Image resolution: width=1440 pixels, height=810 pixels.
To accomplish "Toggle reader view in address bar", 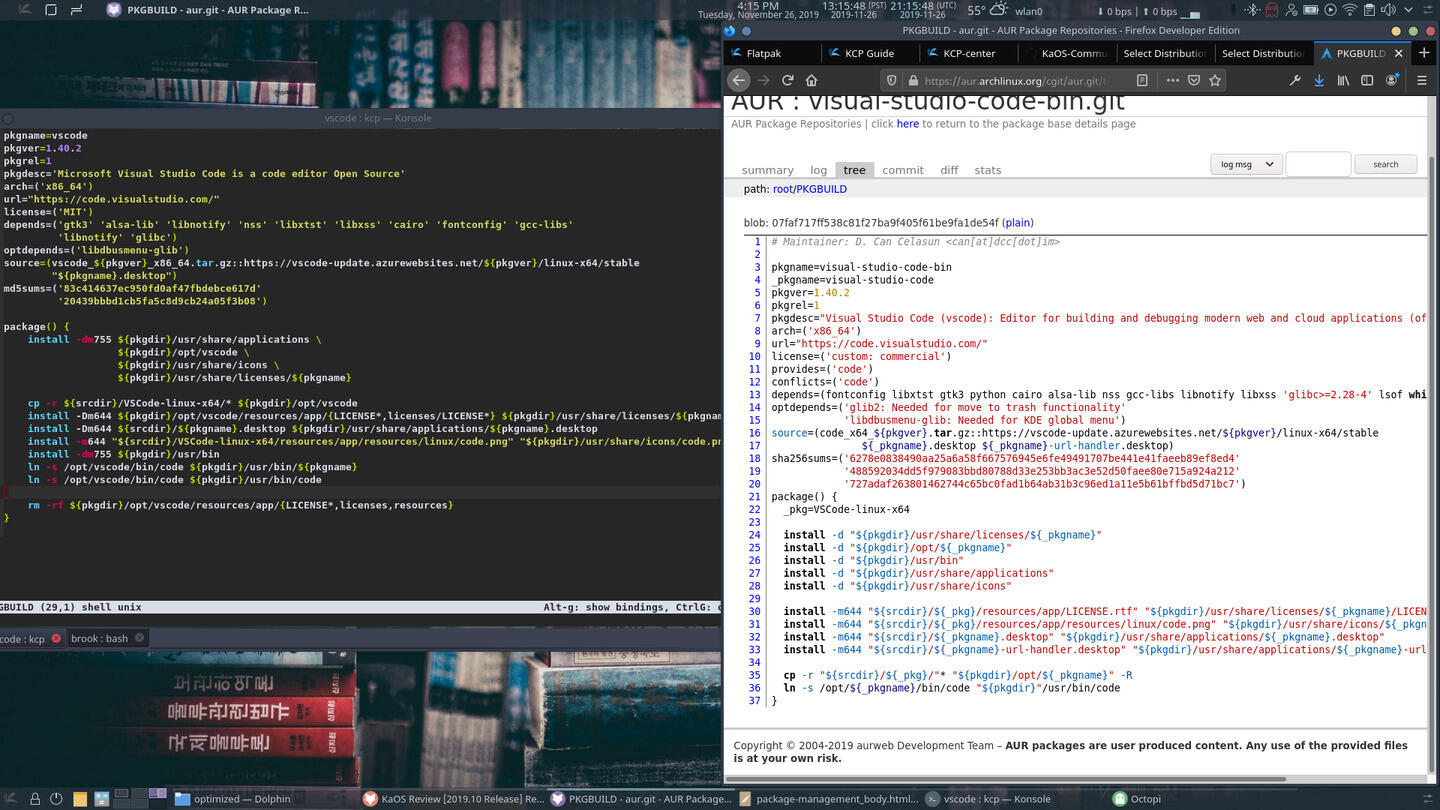I will 1142,80.
